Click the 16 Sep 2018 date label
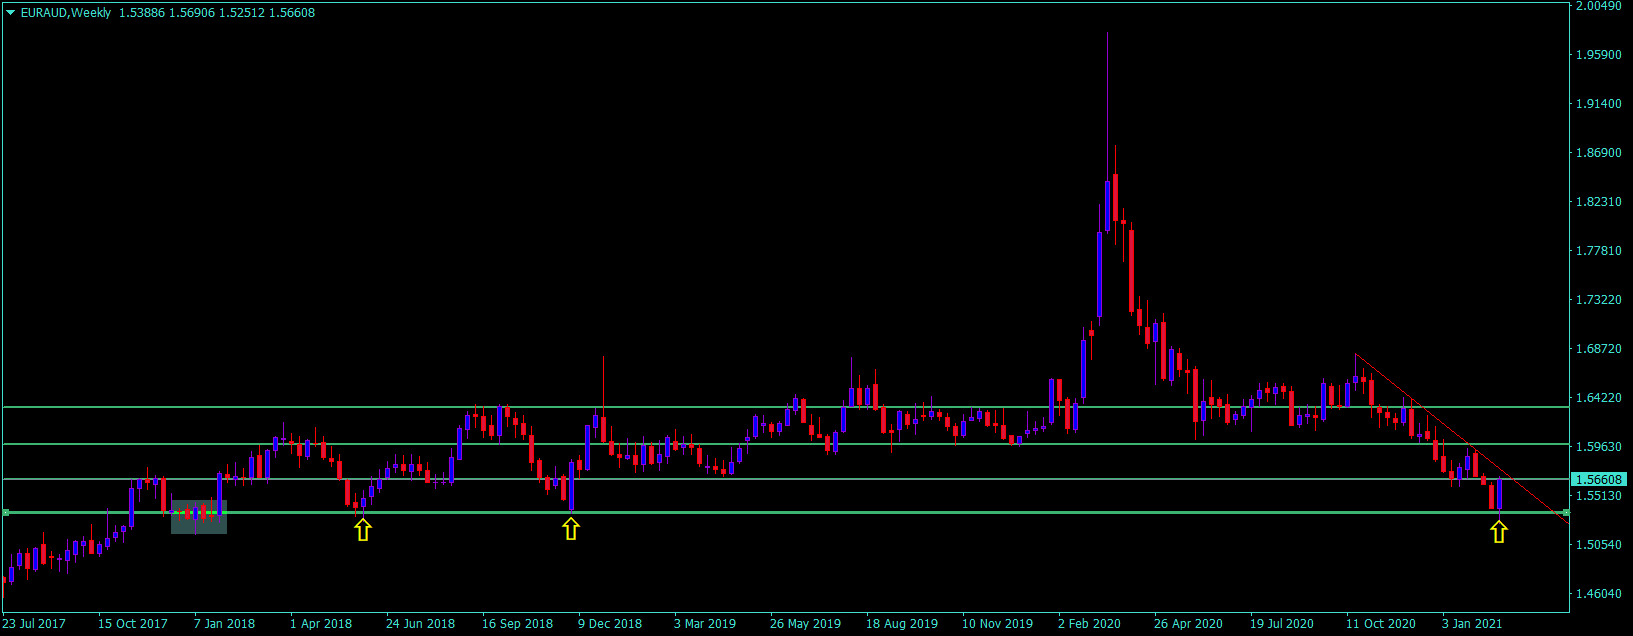 tap(517, 624)
